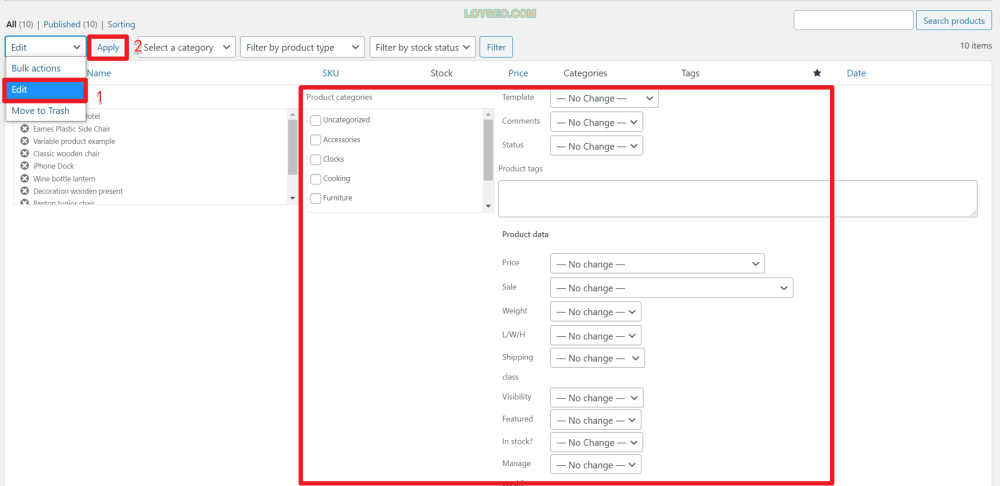Click the Apply button
Screen dimensions: 1000x486
[x=108, y=47]
